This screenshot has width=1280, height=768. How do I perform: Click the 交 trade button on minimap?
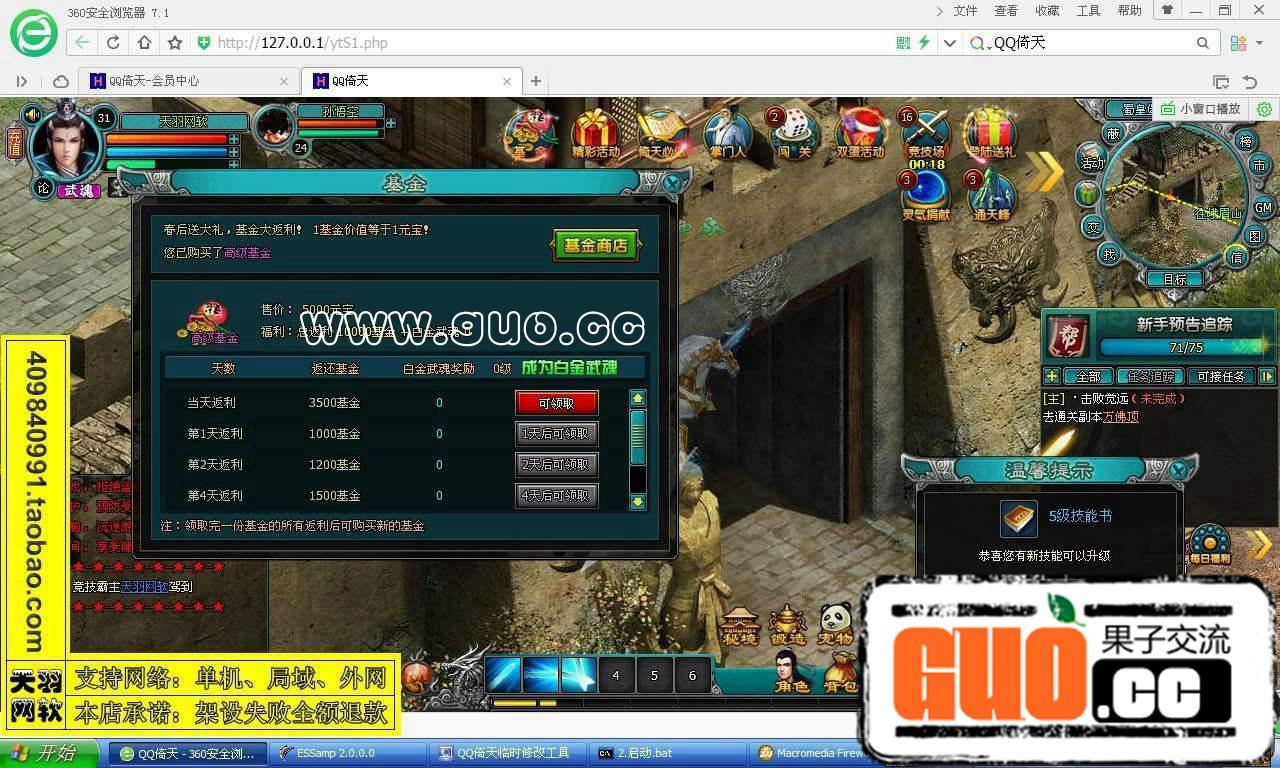[1093, 227]
